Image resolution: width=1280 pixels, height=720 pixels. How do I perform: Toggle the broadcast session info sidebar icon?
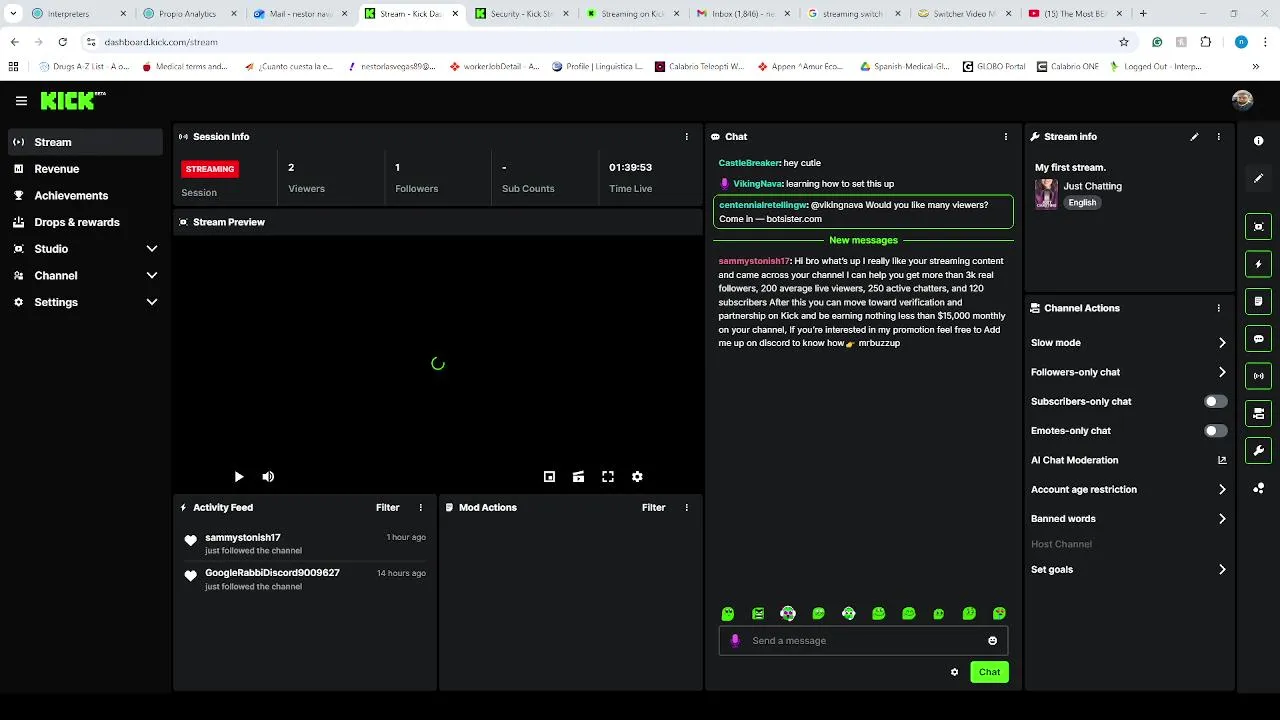pos(1258,376)
